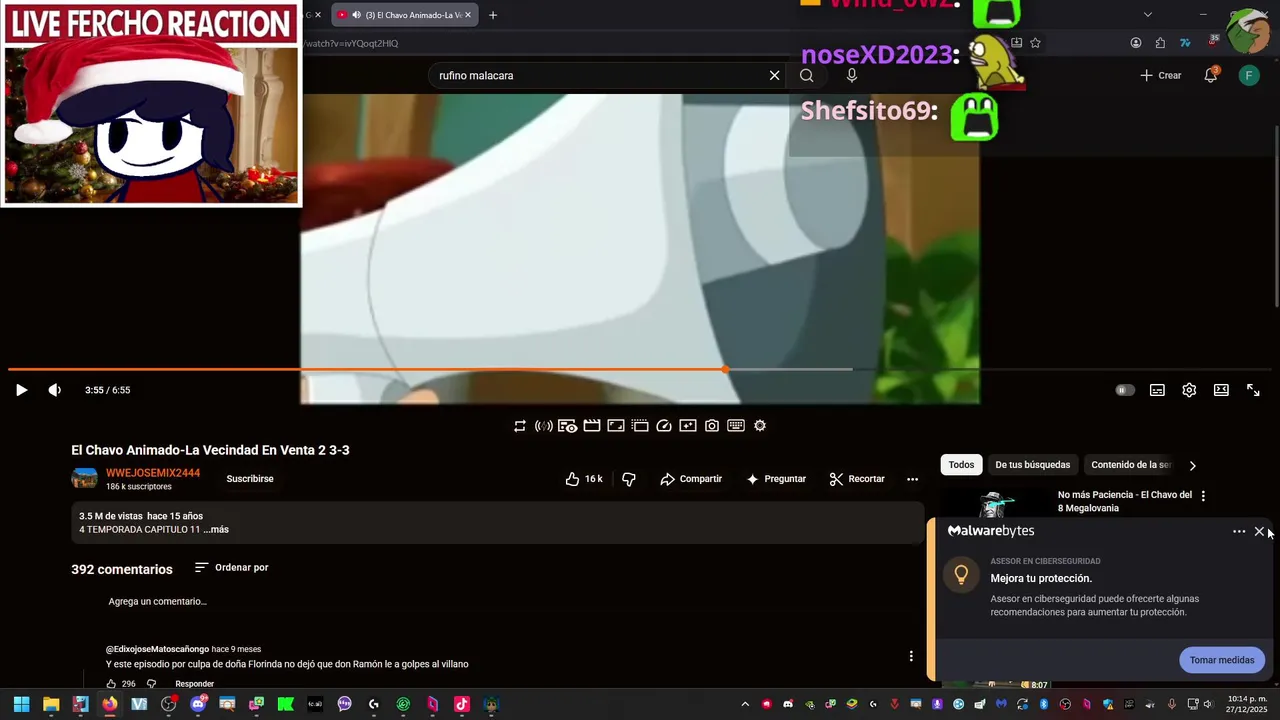Open the browser tab list chevron
This screenshot has width=1280, height=720.
(1148, 15)
